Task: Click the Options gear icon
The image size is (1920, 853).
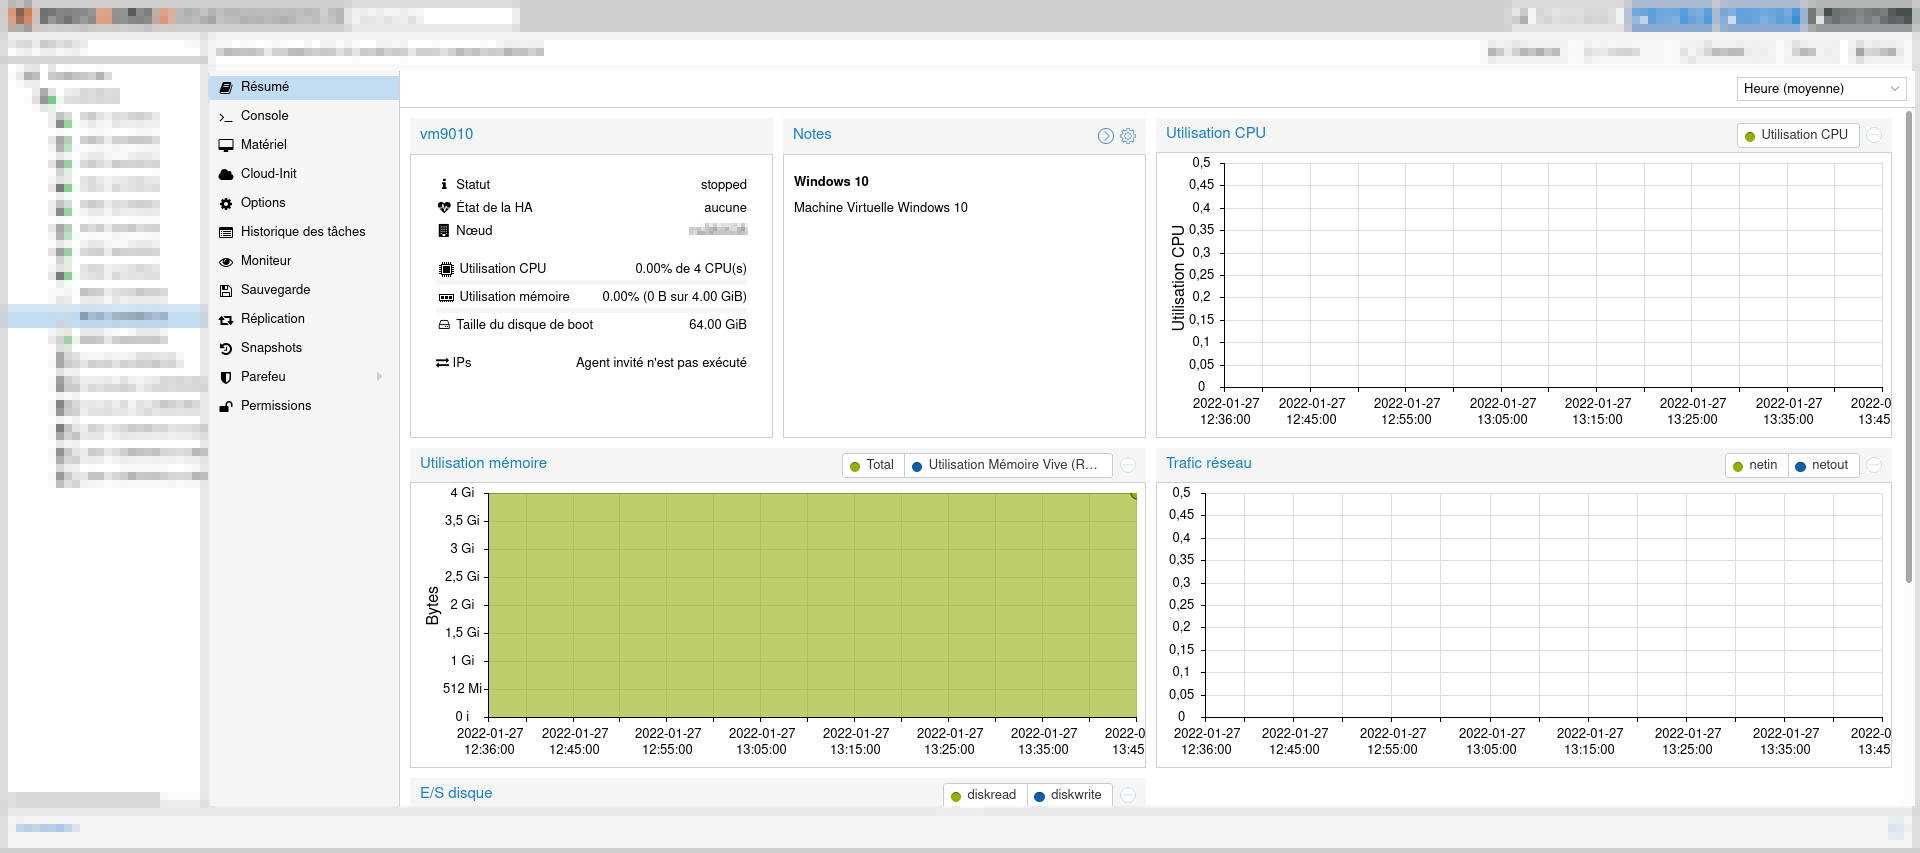Action: click(x=226, y=204)
